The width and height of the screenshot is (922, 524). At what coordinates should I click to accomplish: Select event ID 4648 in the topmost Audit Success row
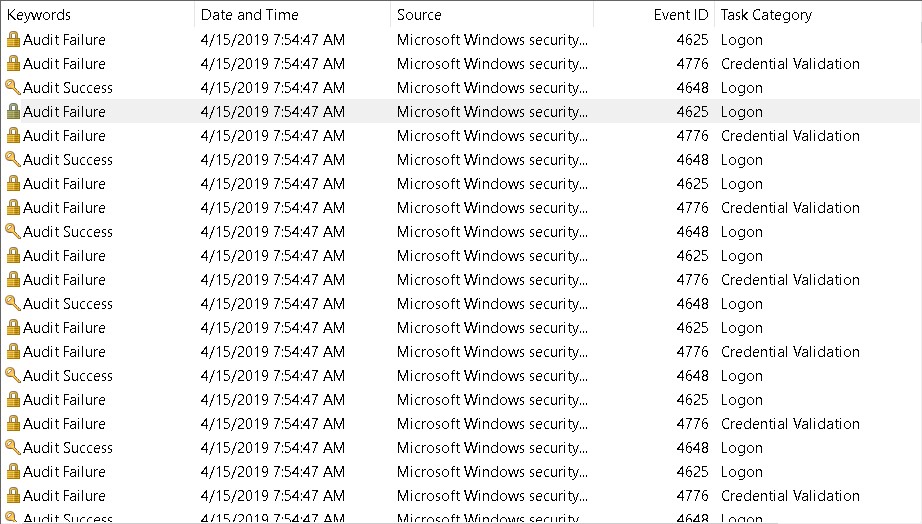point(692,88)
